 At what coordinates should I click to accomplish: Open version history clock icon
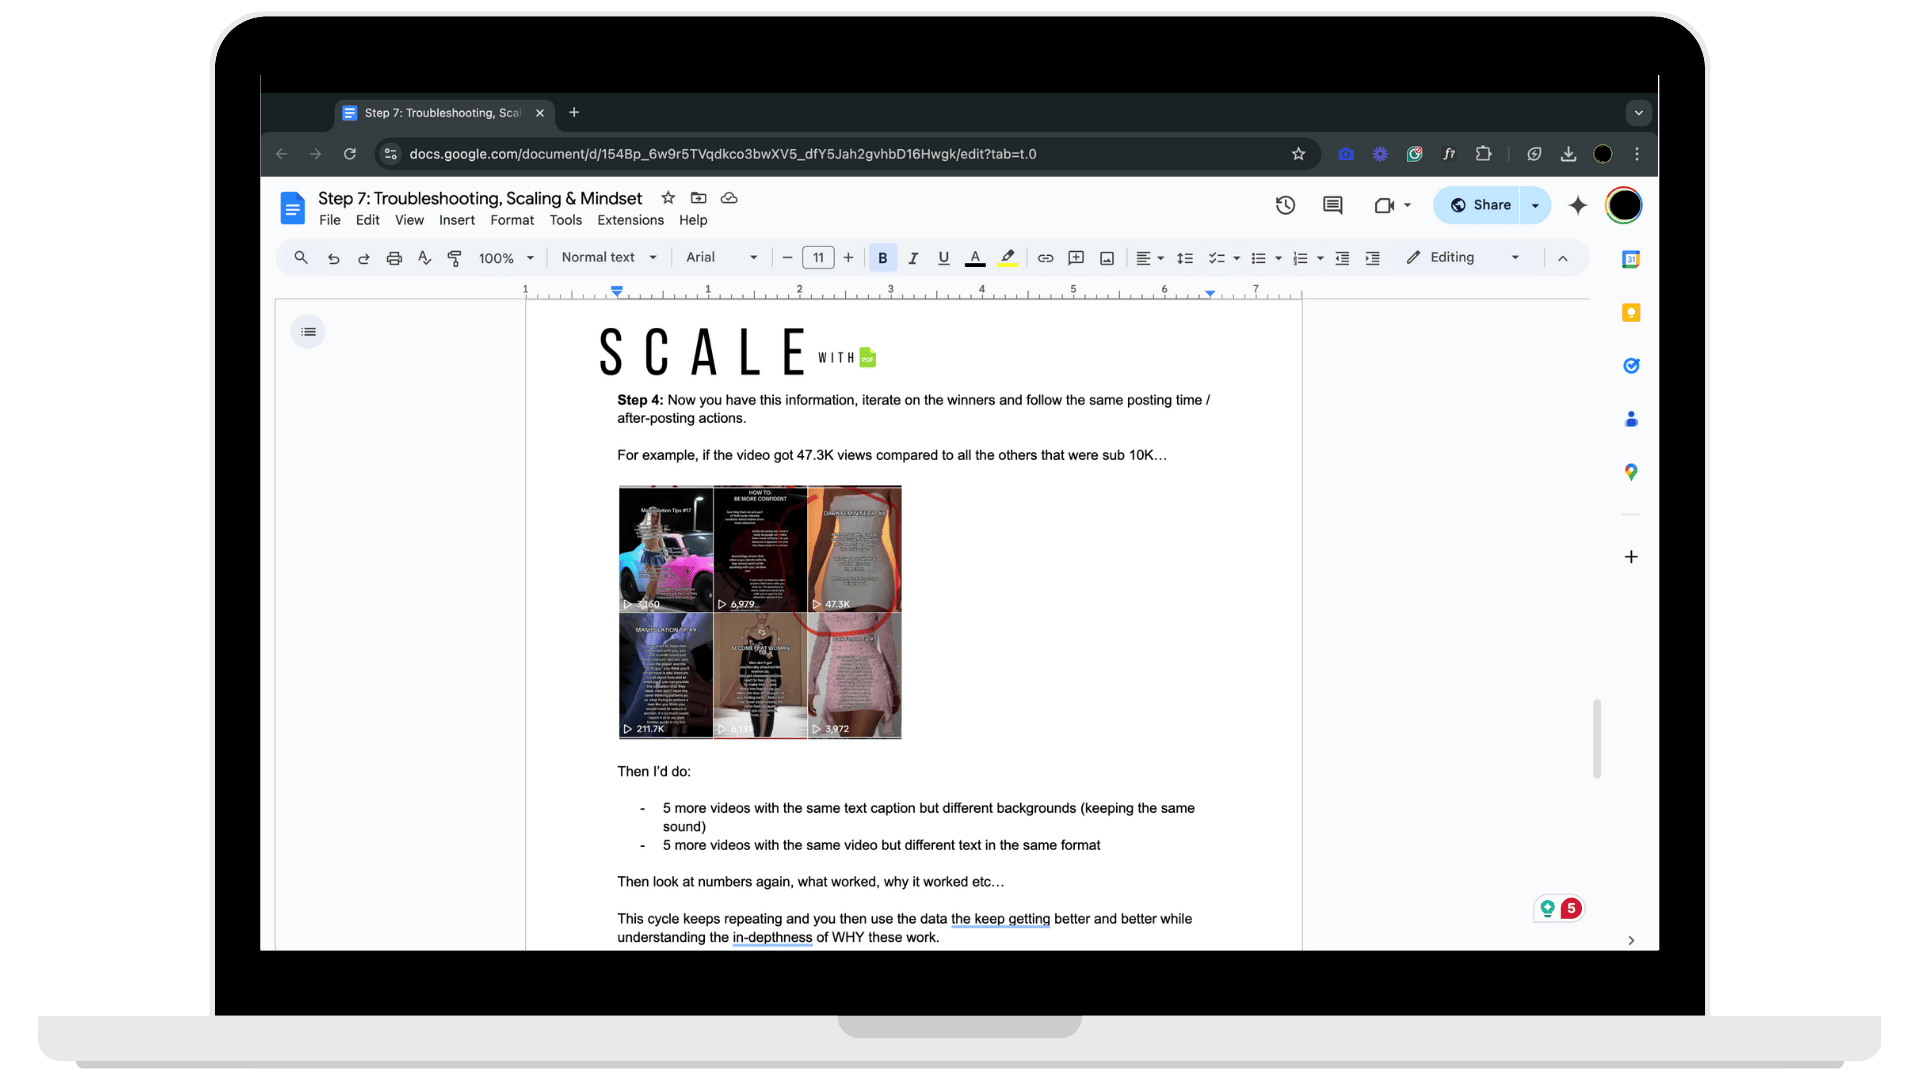[1285, 205]
